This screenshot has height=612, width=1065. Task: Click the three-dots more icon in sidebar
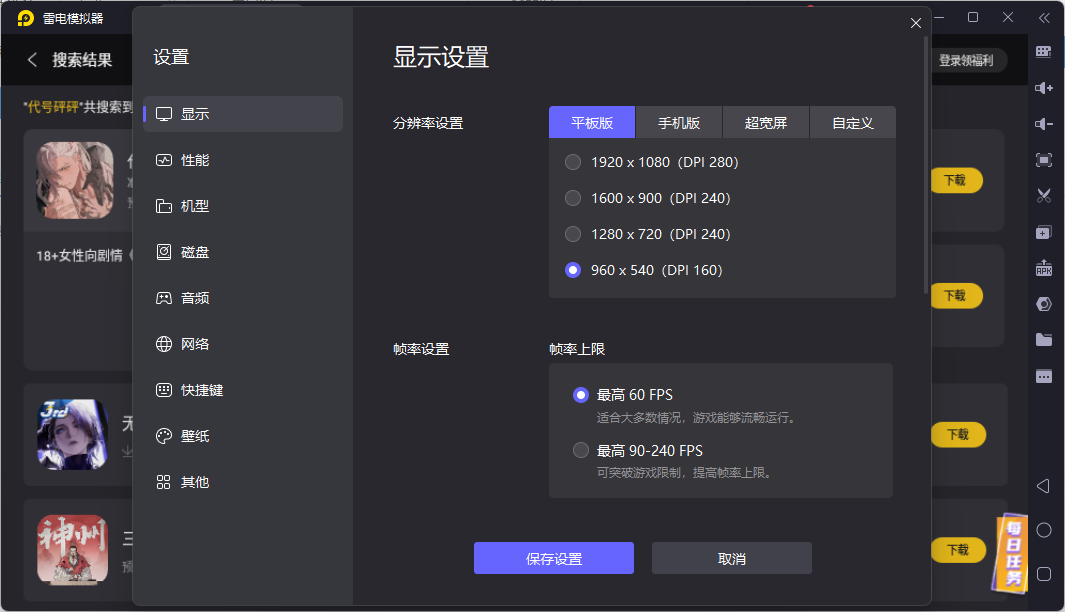click(1043, 376)
